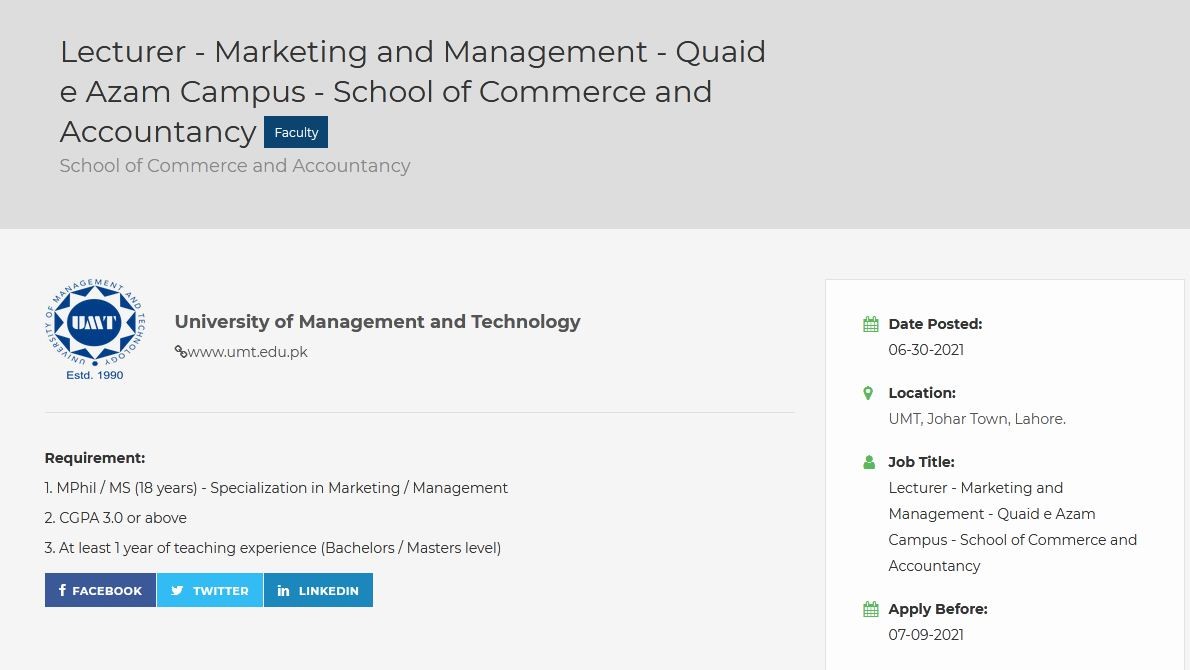Viewport: 1190px width, 670px height.
Task: Click the Requirement heading
Action: click(x=95, y=458)
